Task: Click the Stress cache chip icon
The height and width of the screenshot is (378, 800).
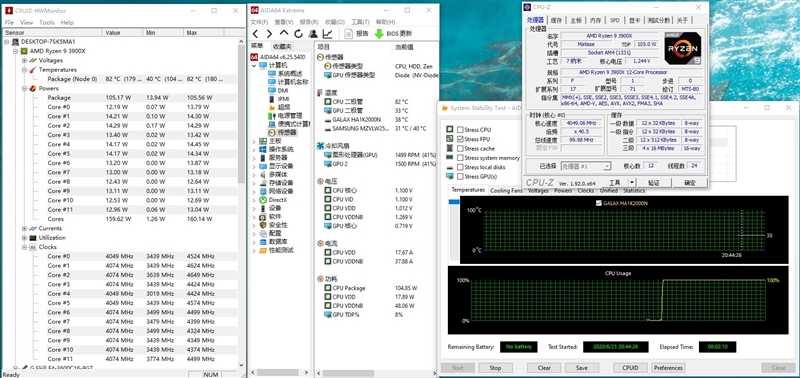Action: [x=450, y=148]
